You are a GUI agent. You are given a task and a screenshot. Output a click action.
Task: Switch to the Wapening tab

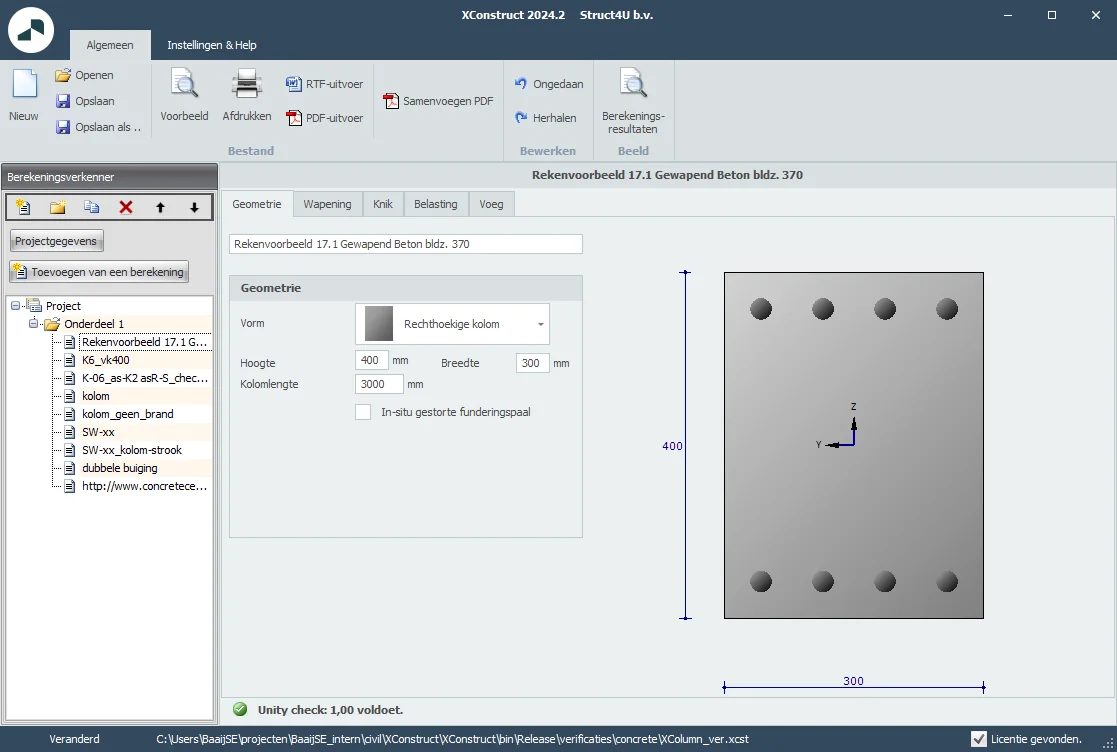[327, 204]
